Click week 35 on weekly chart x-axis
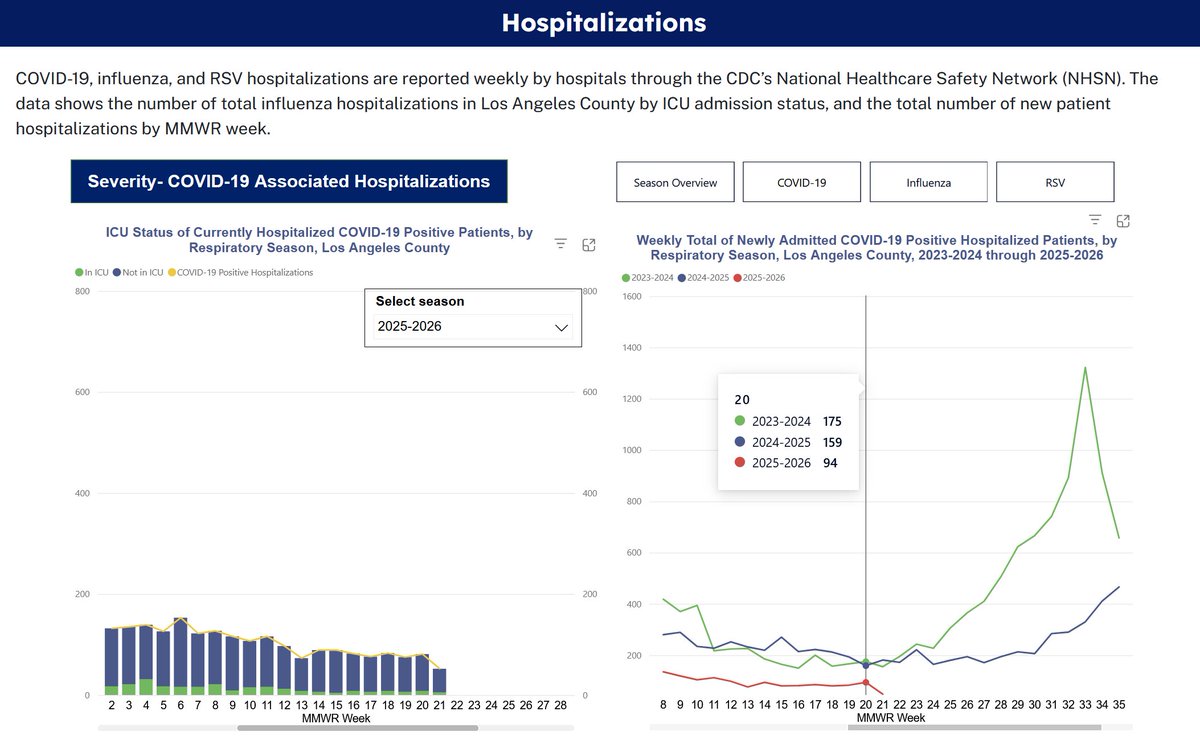Screen dimensions: 1200x736 pos(1118,705)
